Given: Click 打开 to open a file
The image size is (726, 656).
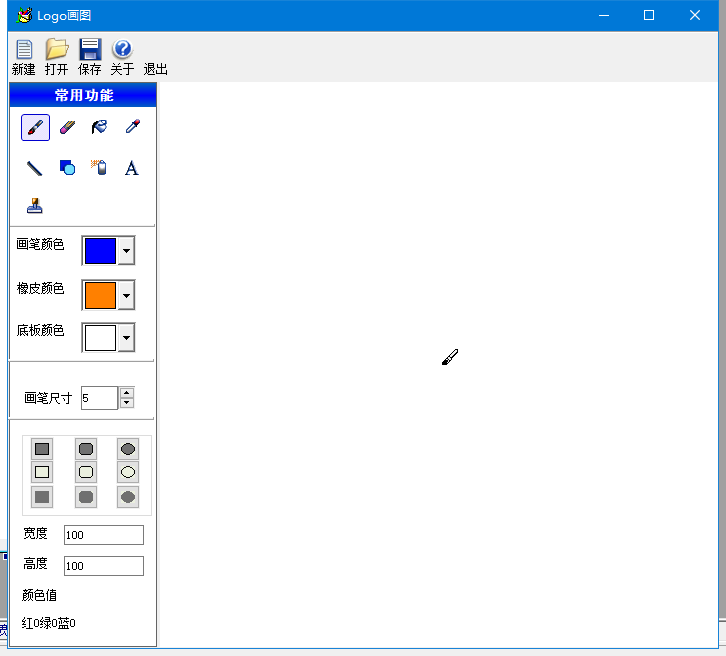Looking at the screenshot, I should (x=57, y=57).
